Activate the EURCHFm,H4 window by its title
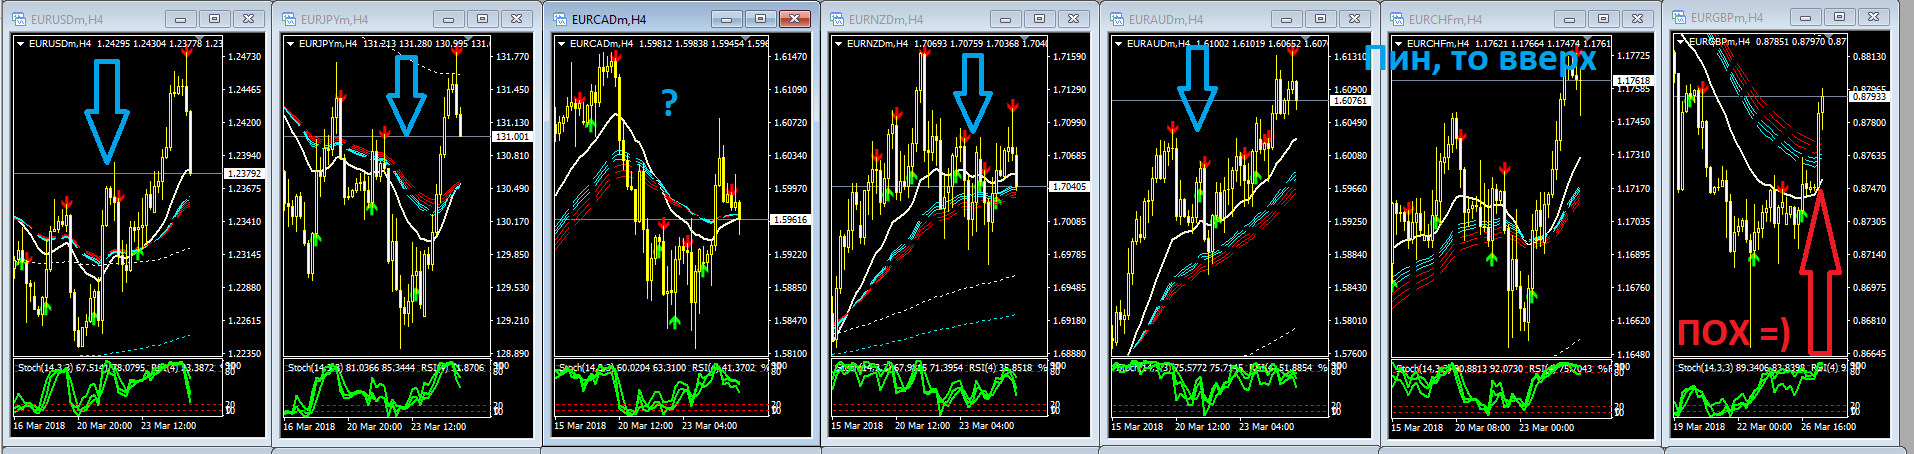 (x=1445, y=20)
